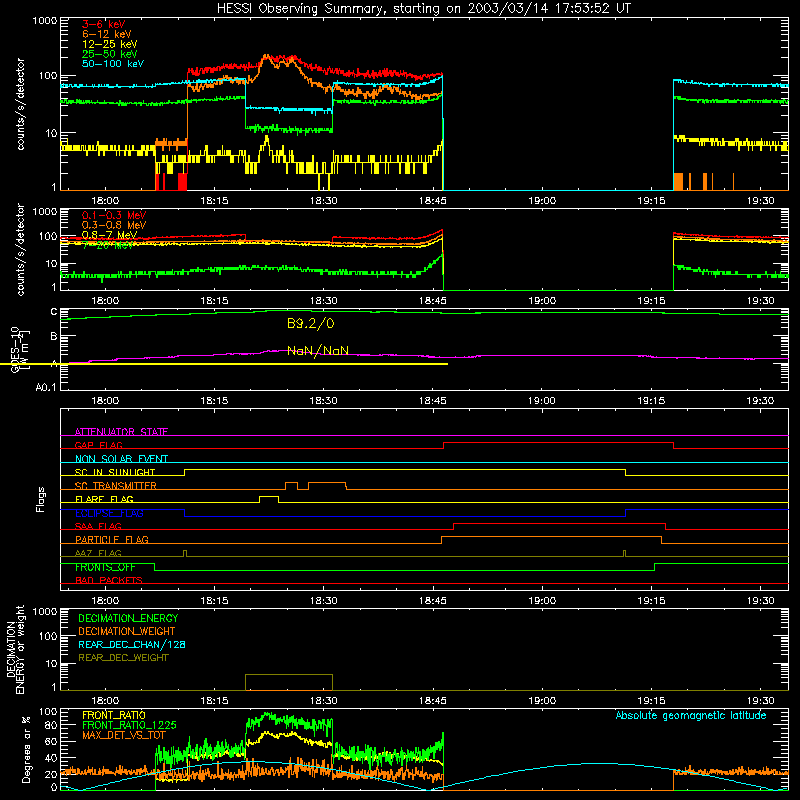
Task: Select the PARTICLE_FLAG label
Action: 112,539
